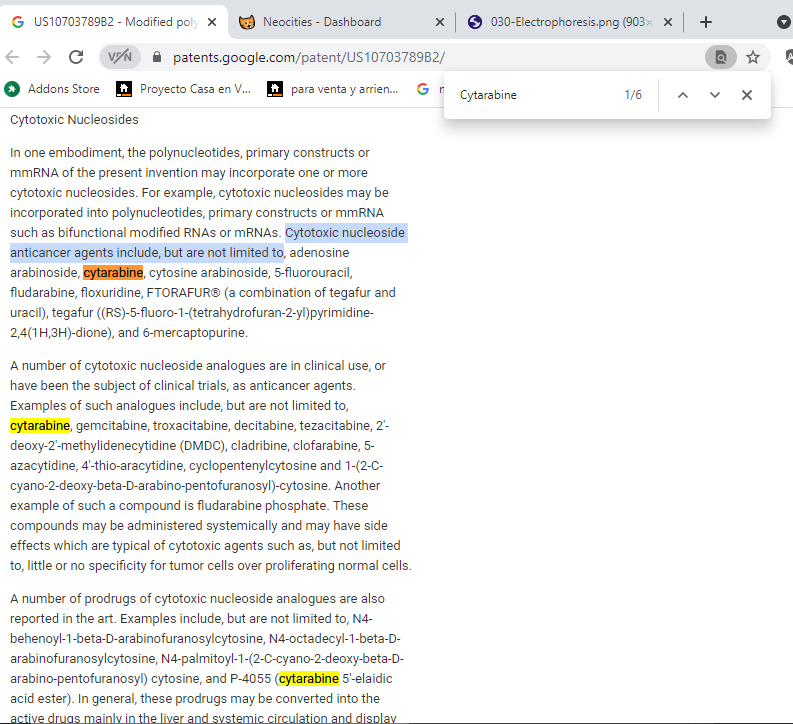This screenshot has height=724, width=793.
Task: Open a new tab with plus button
Action: pyautogui.click(x=706, y=22)
